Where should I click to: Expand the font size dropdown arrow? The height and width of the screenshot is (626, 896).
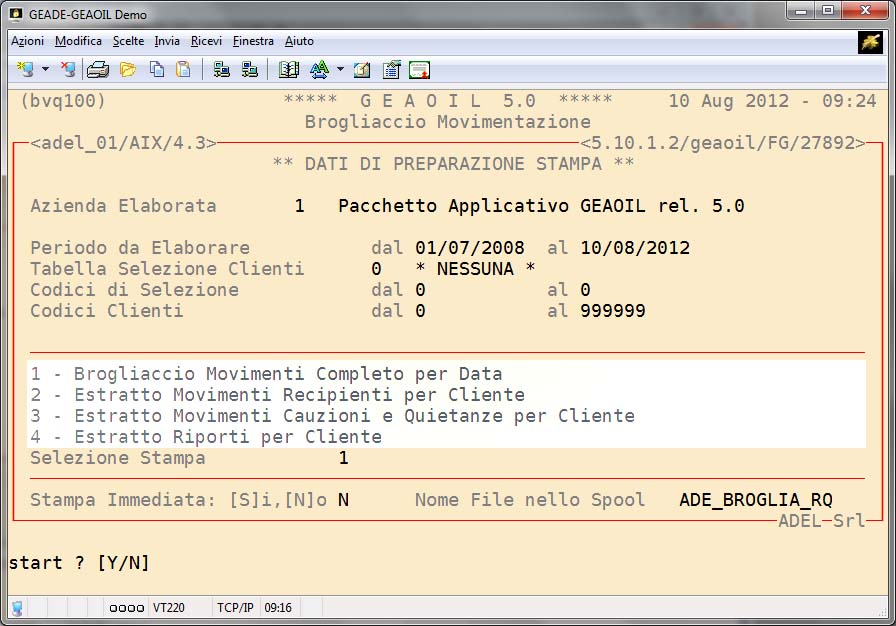tap(340, 70)
